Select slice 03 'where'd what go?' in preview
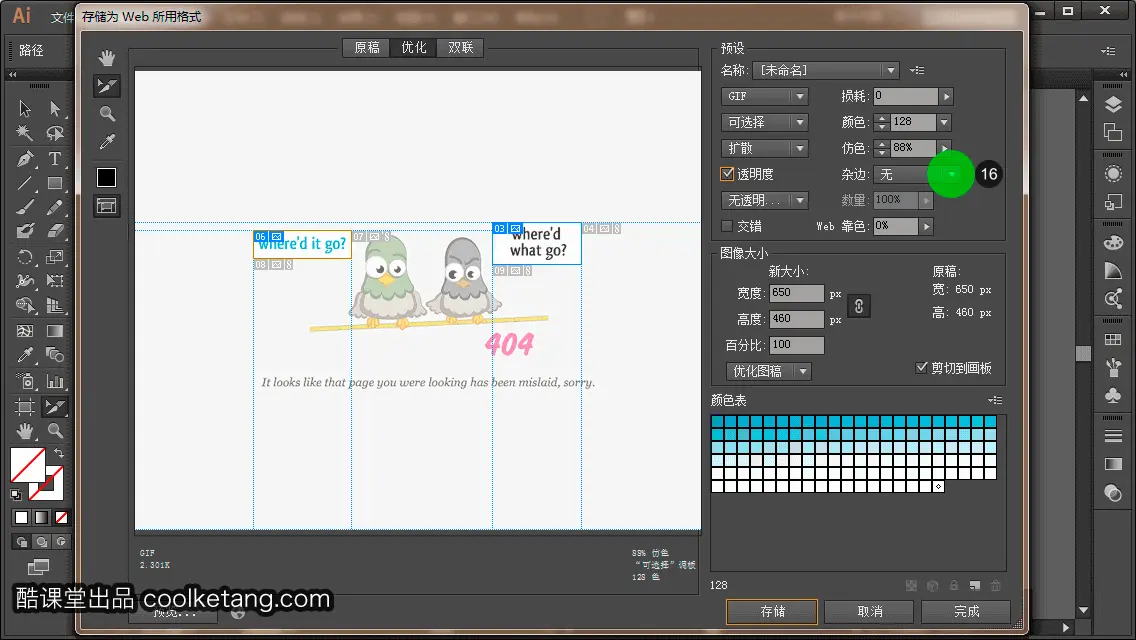The width and height of the screenshot is (1136, 640). click(537, 244)
